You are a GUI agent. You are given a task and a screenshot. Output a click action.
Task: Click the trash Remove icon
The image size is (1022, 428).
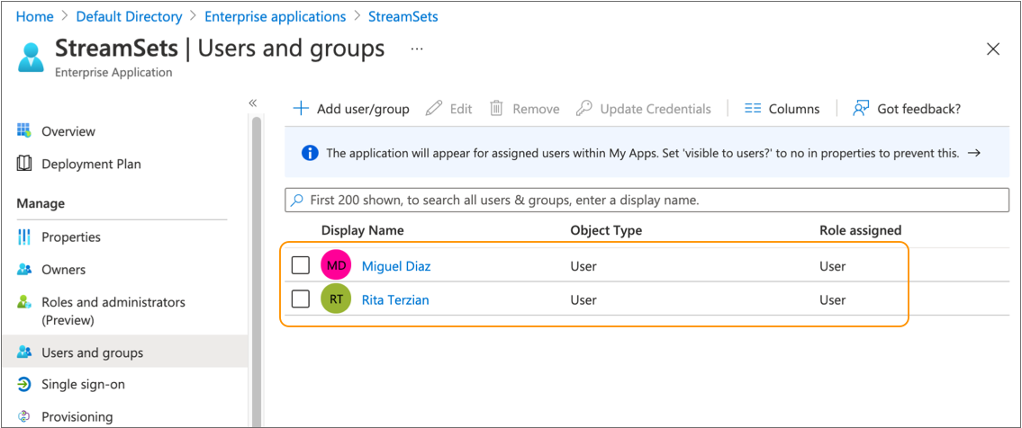(x=497, y=109)
